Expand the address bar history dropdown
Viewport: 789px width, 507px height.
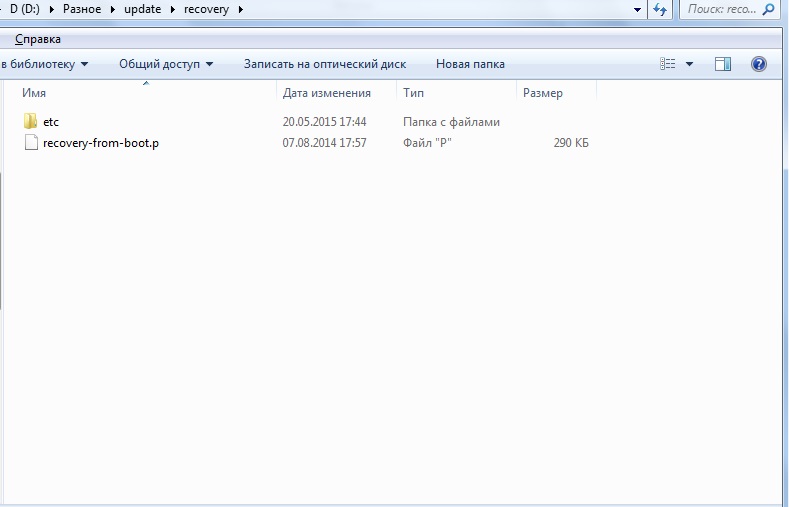(638, 9)
